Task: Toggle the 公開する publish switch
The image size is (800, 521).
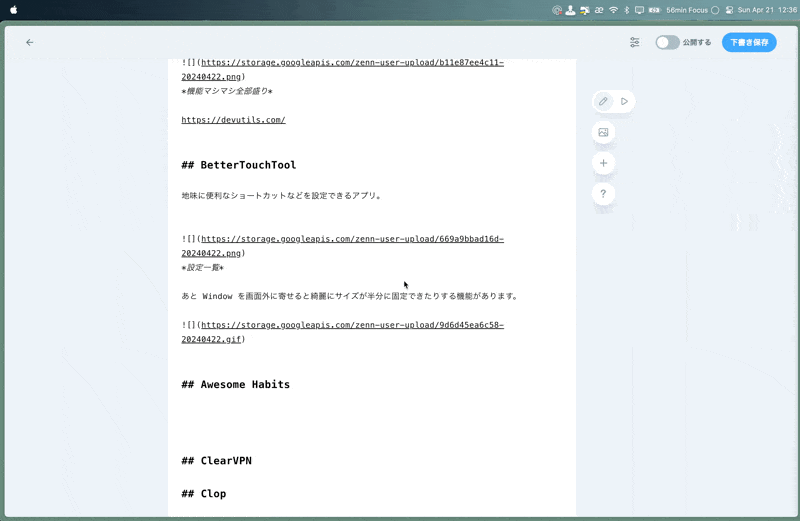Action: coord(667,42)
